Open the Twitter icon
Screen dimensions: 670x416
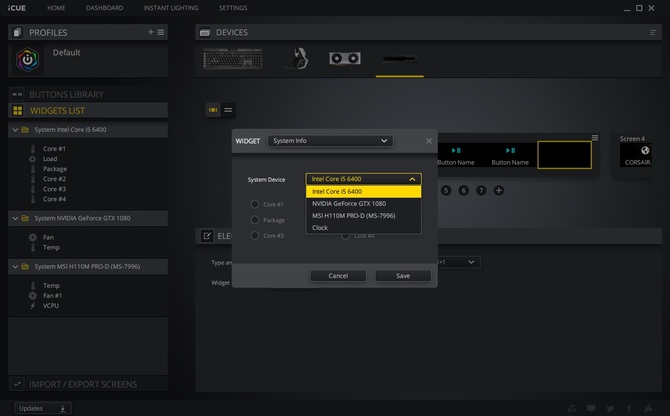(610, 409)
